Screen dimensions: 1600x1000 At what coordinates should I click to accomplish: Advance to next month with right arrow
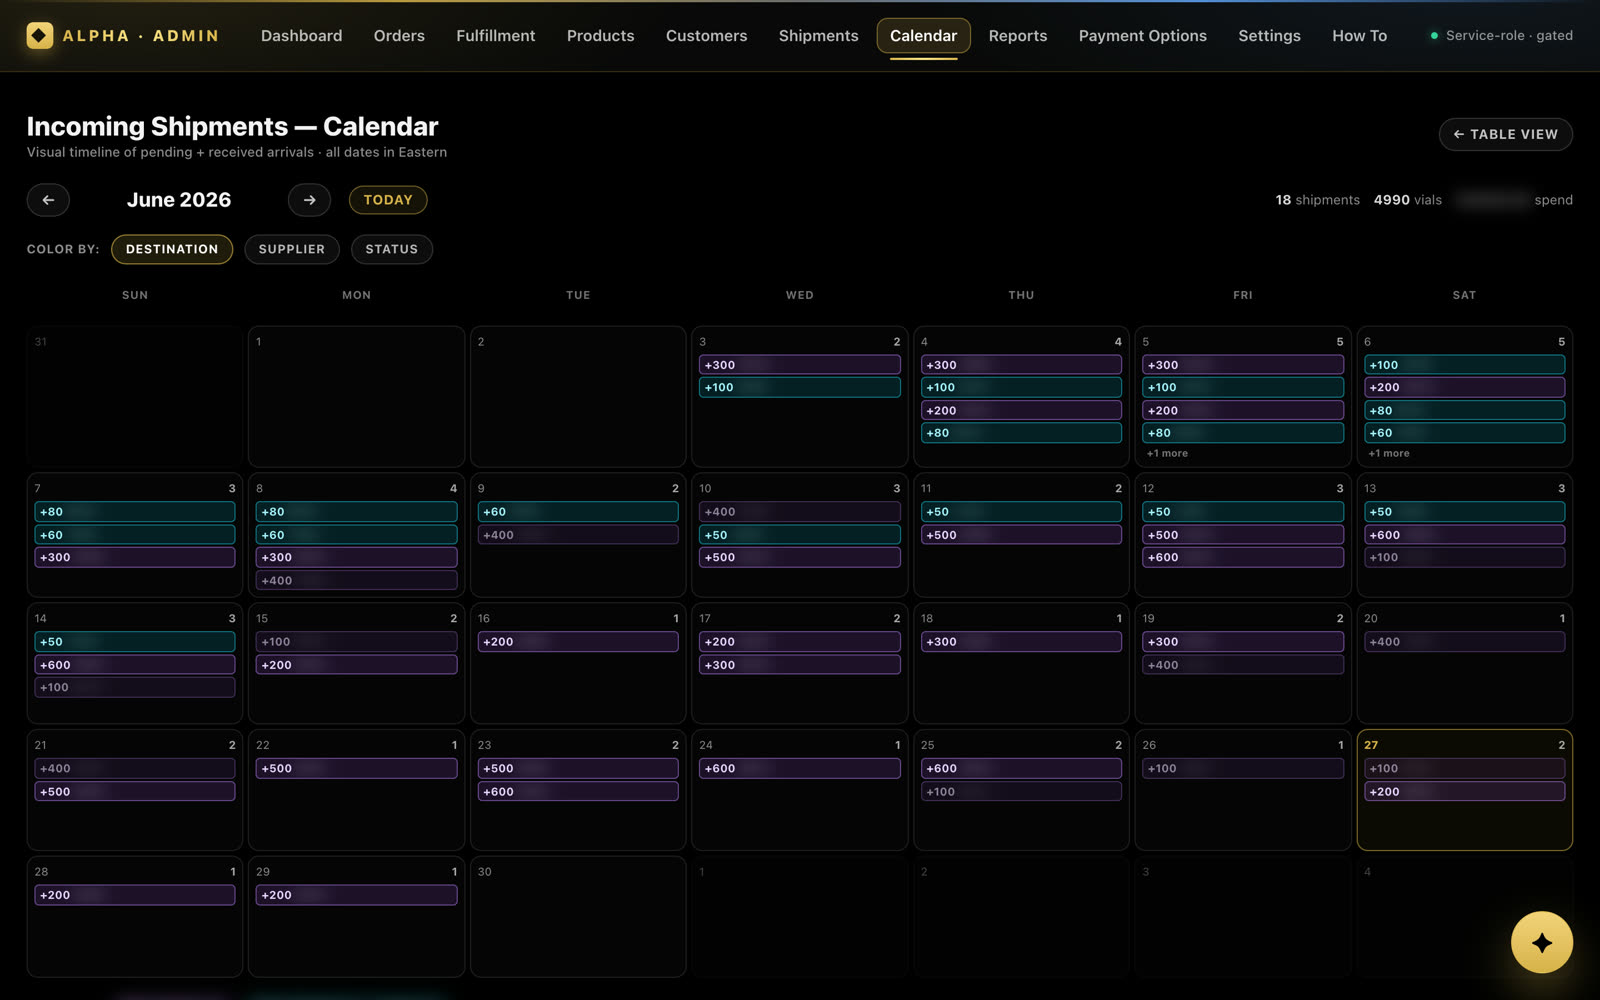(309, 200)
